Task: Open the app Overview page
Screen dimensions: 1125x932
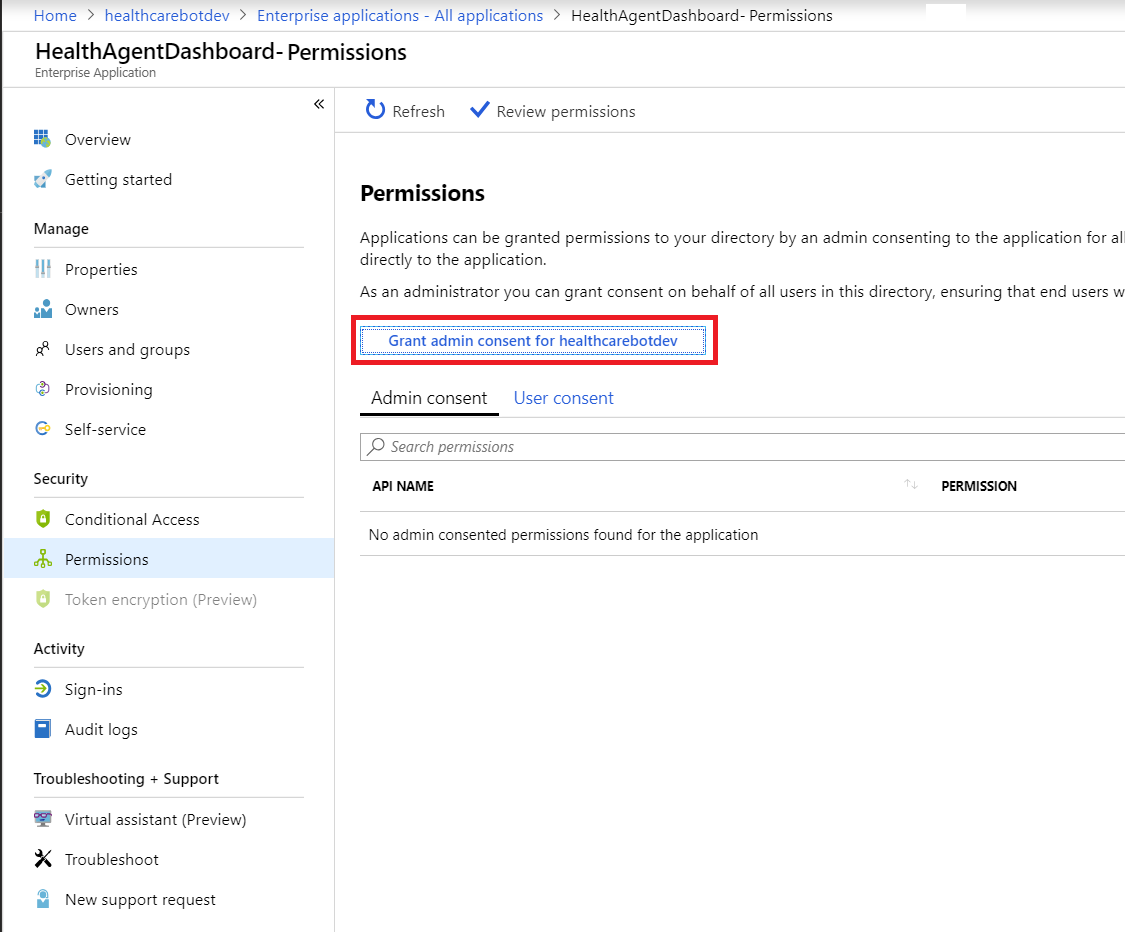Action: click(99, 139)
